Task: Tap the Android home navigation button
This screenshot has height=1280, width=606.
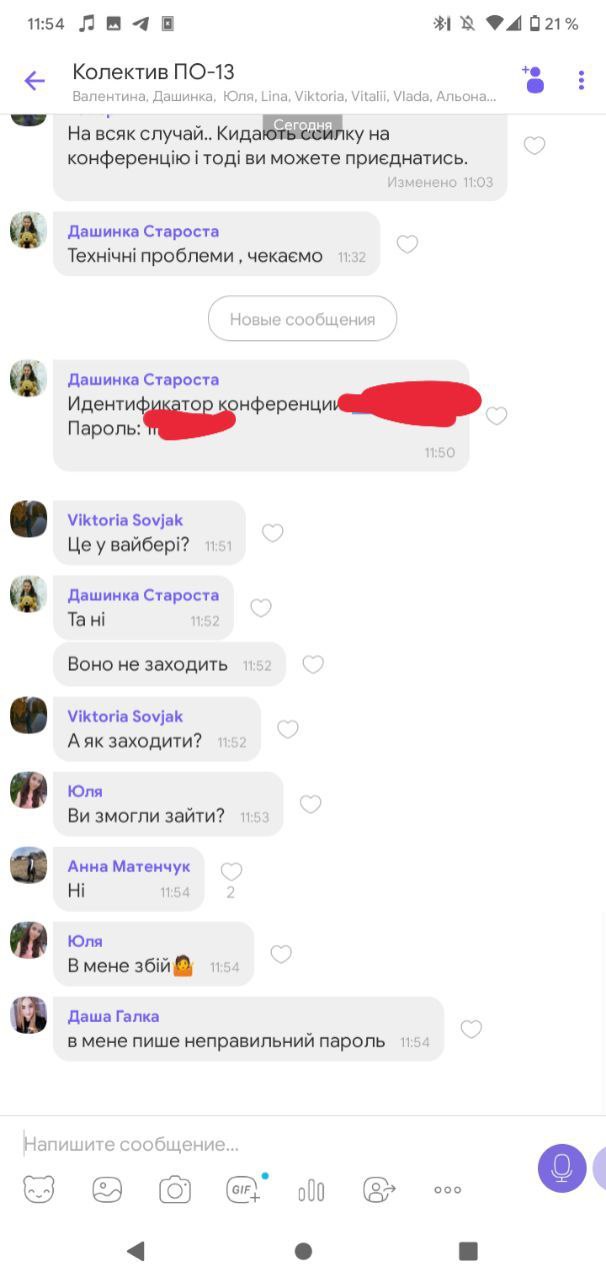Action: click(x=303, y=1251)
